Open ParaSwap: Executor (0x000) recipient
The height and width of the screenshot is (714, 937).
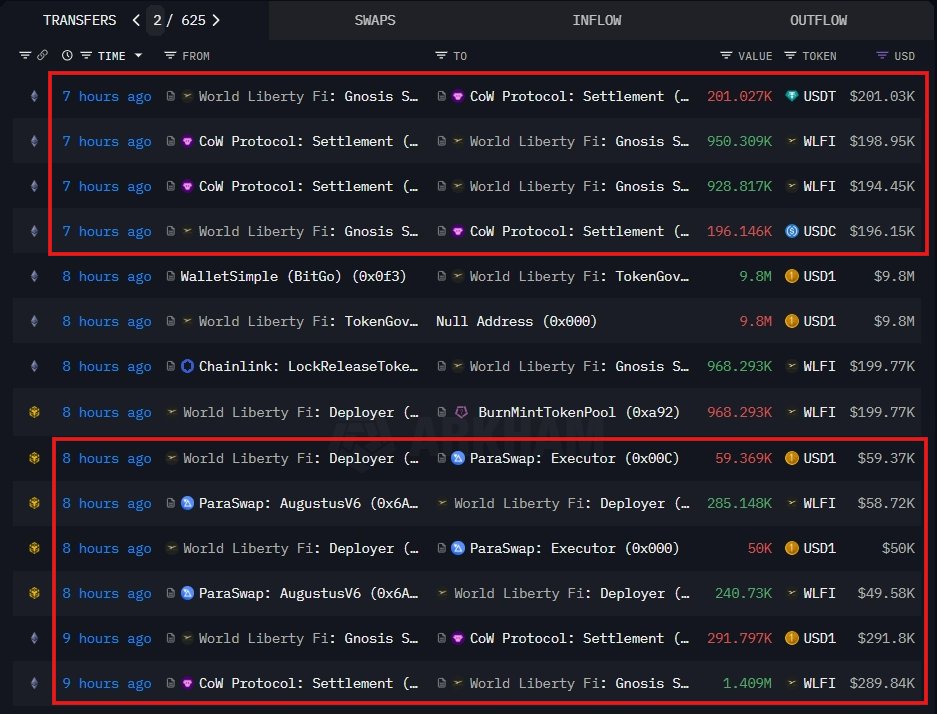coord(574,548)
